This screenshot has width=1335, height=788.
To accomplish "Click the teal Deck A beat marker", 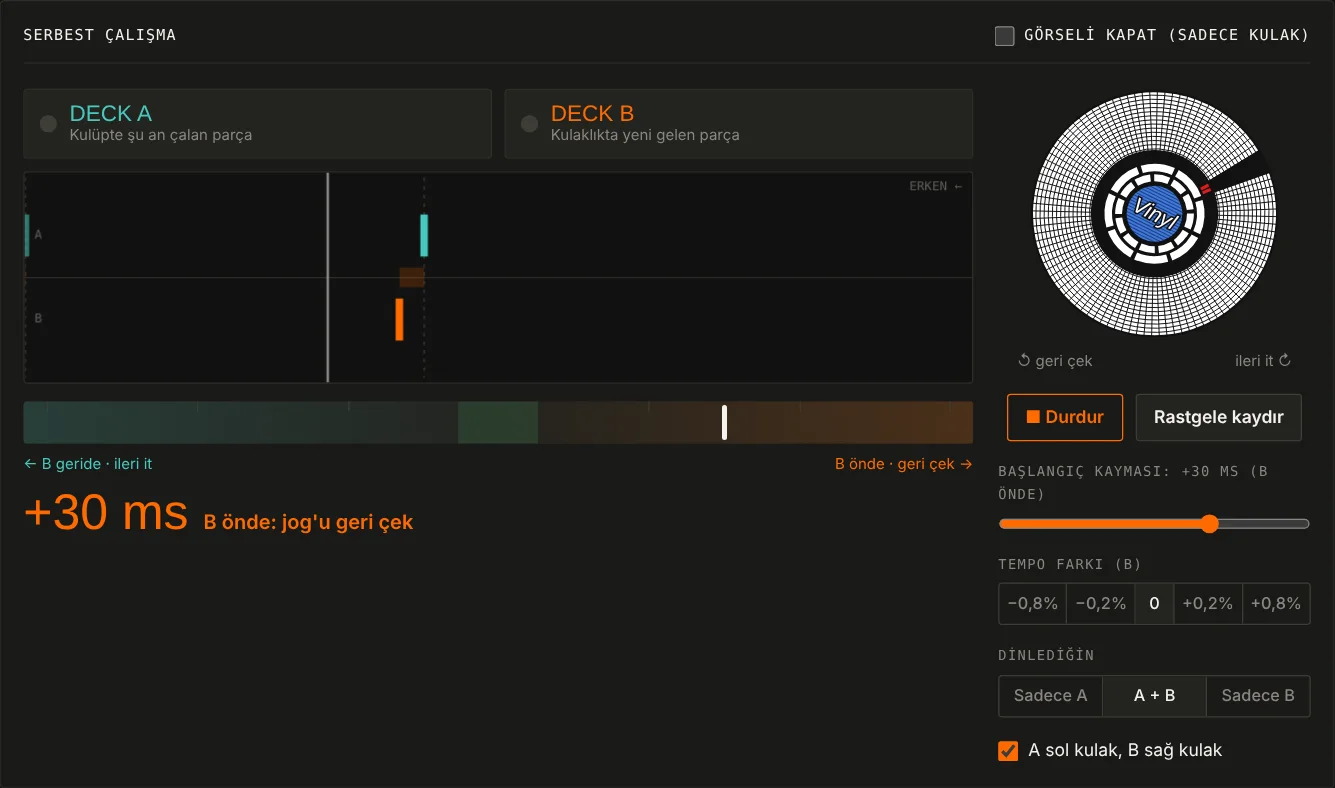I will [x=424, y=235].
